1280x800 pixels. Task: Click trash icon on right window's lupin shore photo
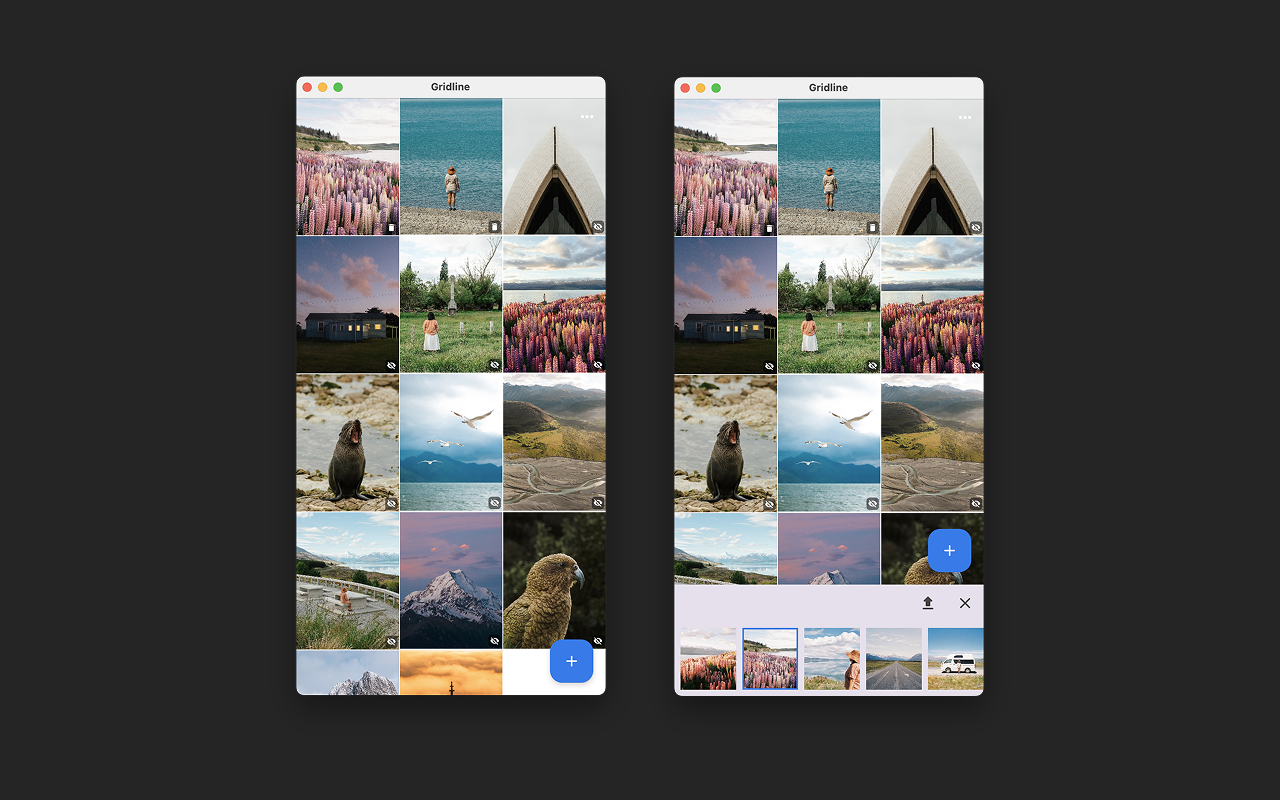[x=769, y=228]
